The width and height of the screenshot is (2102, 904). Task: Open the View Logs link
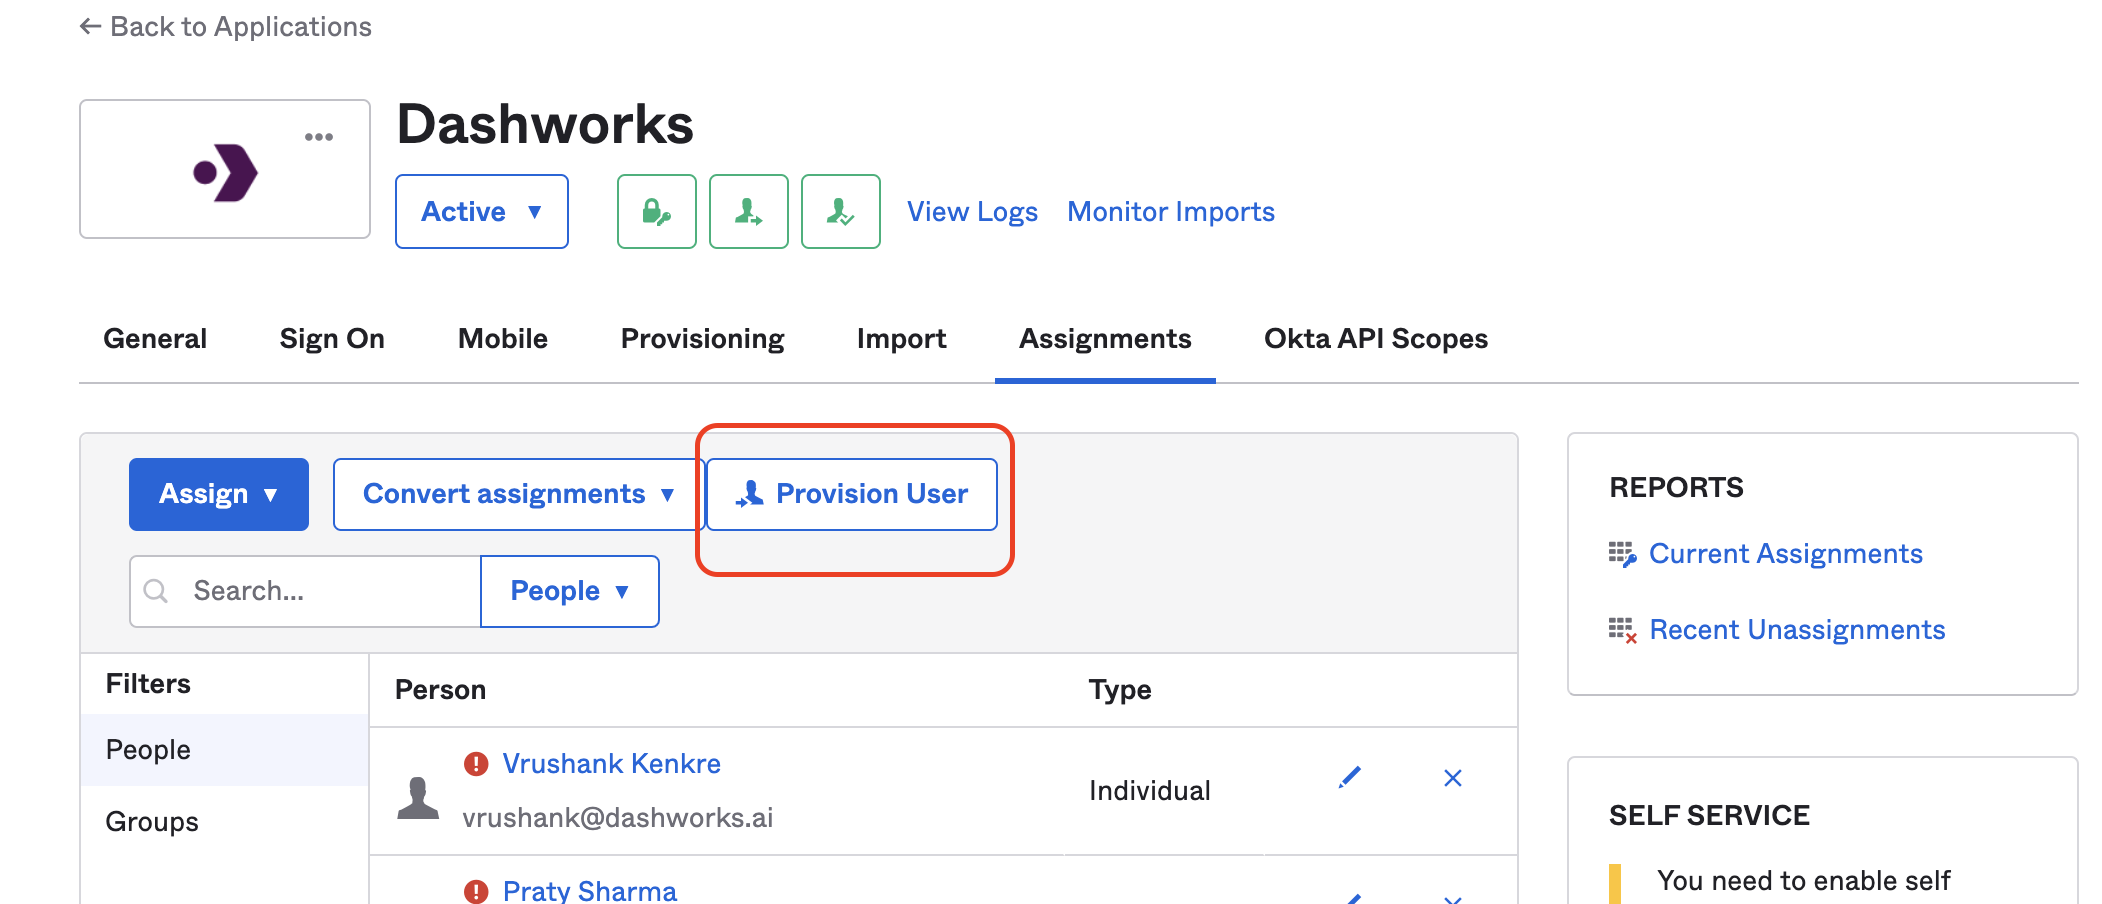(972, 212)
